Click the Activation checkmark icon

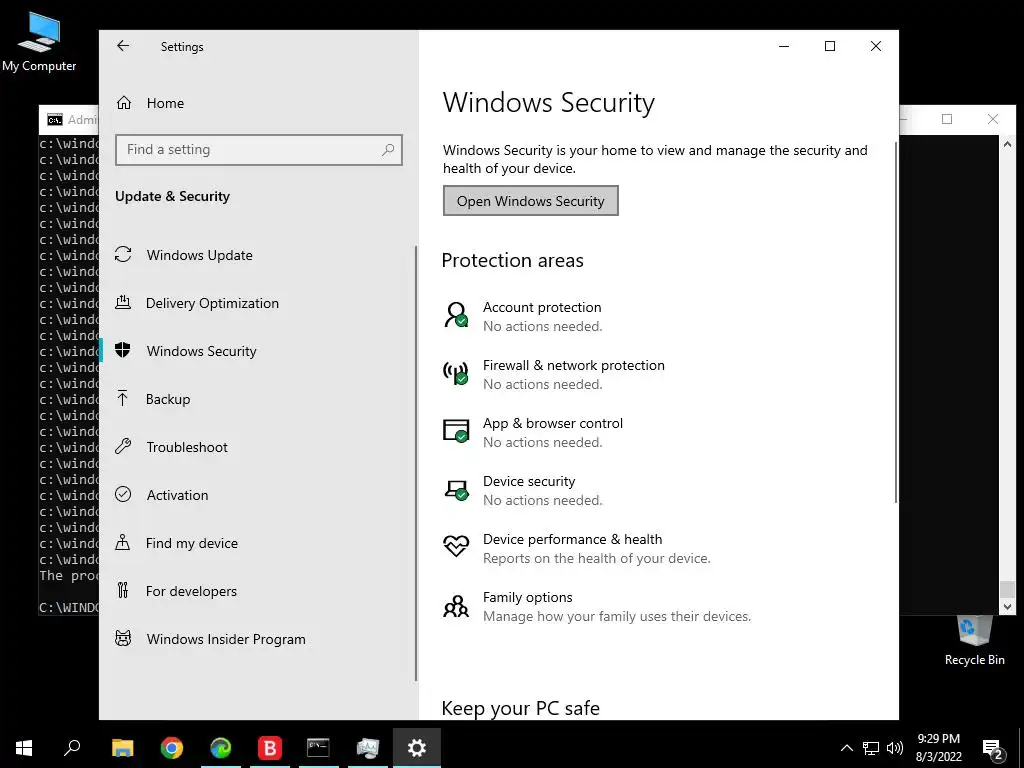click(x=123, y=494)
